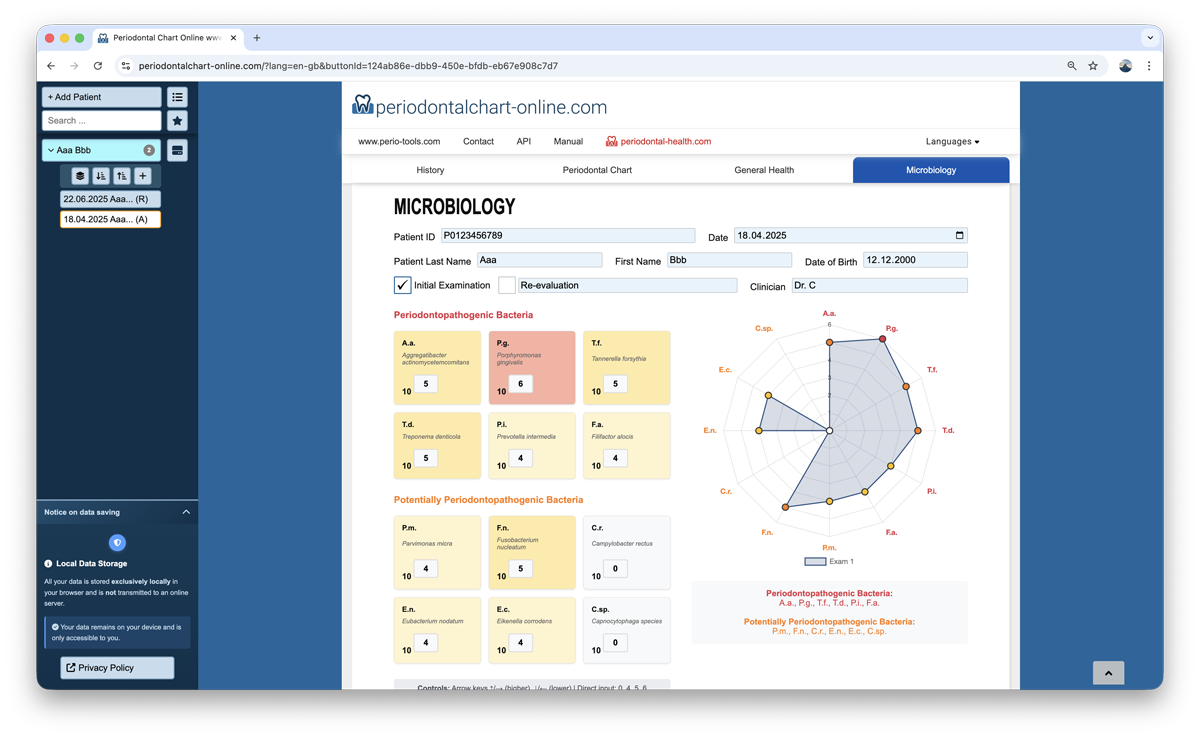Collapse the Notice on data saving panel
The height and width of the screenshot is (738, 1200).
pos(186,512)
